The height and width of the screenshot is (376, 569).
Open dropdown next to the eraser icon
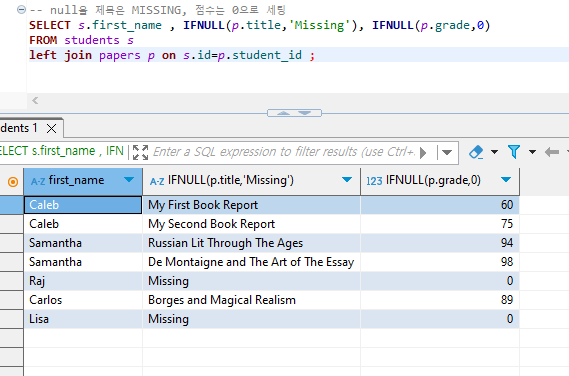(494, 152)
